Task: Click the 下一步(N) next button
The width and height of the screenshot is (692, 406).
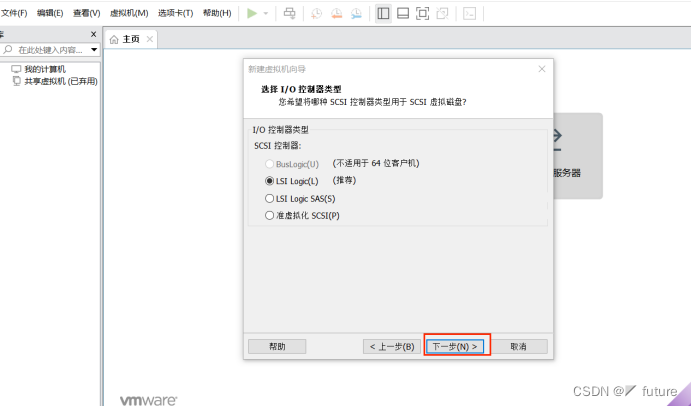Action: [x=455, y=346]
